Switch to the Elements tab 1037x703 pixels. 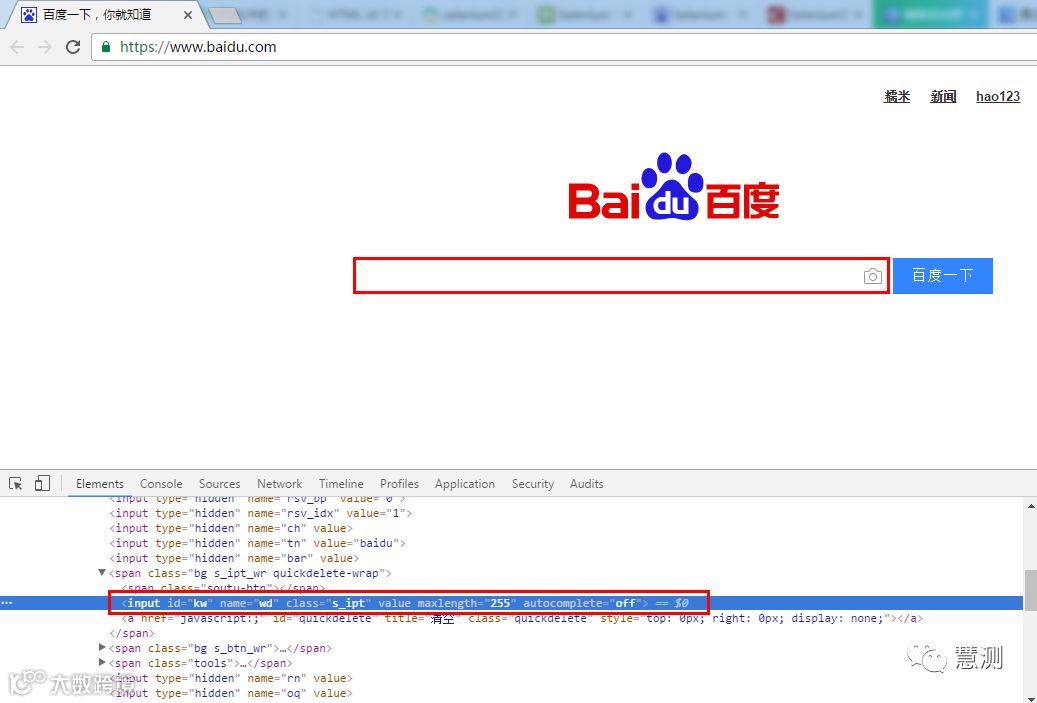tap(100, 483)
